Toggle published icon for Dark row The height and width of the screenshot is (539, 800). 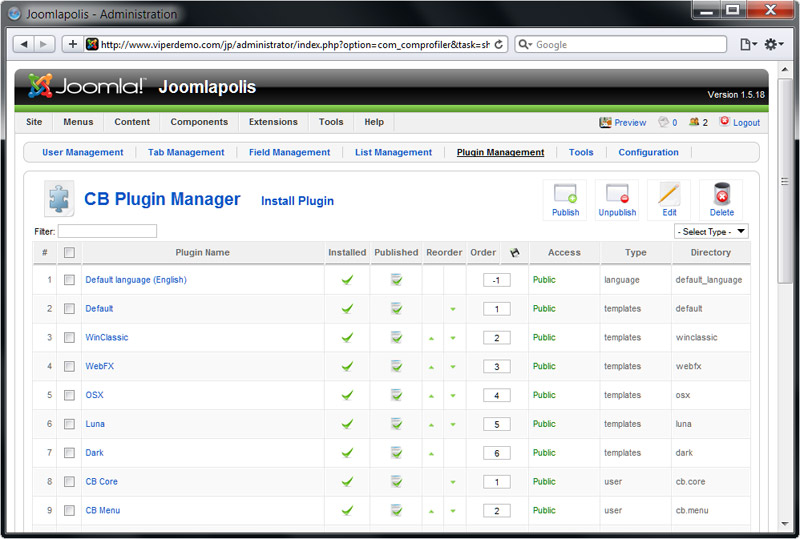[x=396, y=453]
